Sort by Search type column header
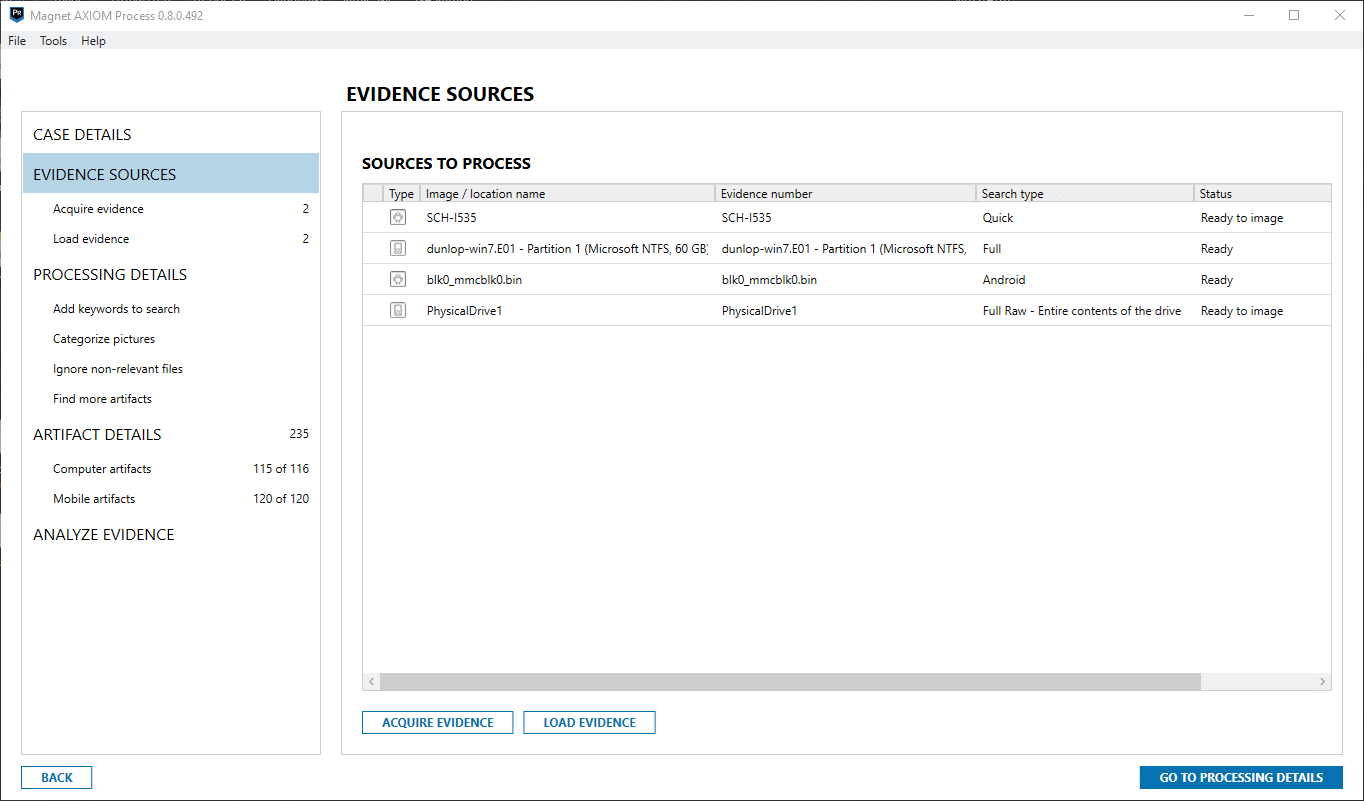The height and width of the screenshot is (801, 1364). (1085, 194)
